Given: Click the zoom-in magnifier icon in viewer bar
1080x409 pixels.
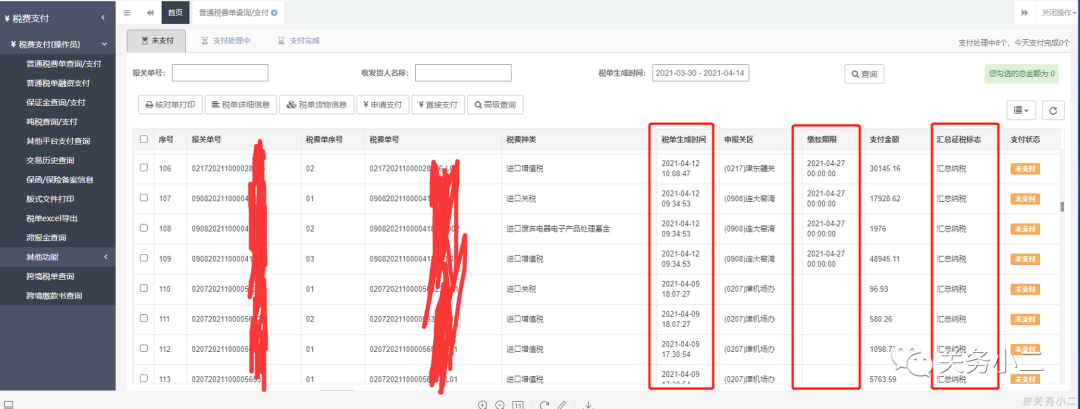Looking at the screenshot, I should tap(482, 405).
